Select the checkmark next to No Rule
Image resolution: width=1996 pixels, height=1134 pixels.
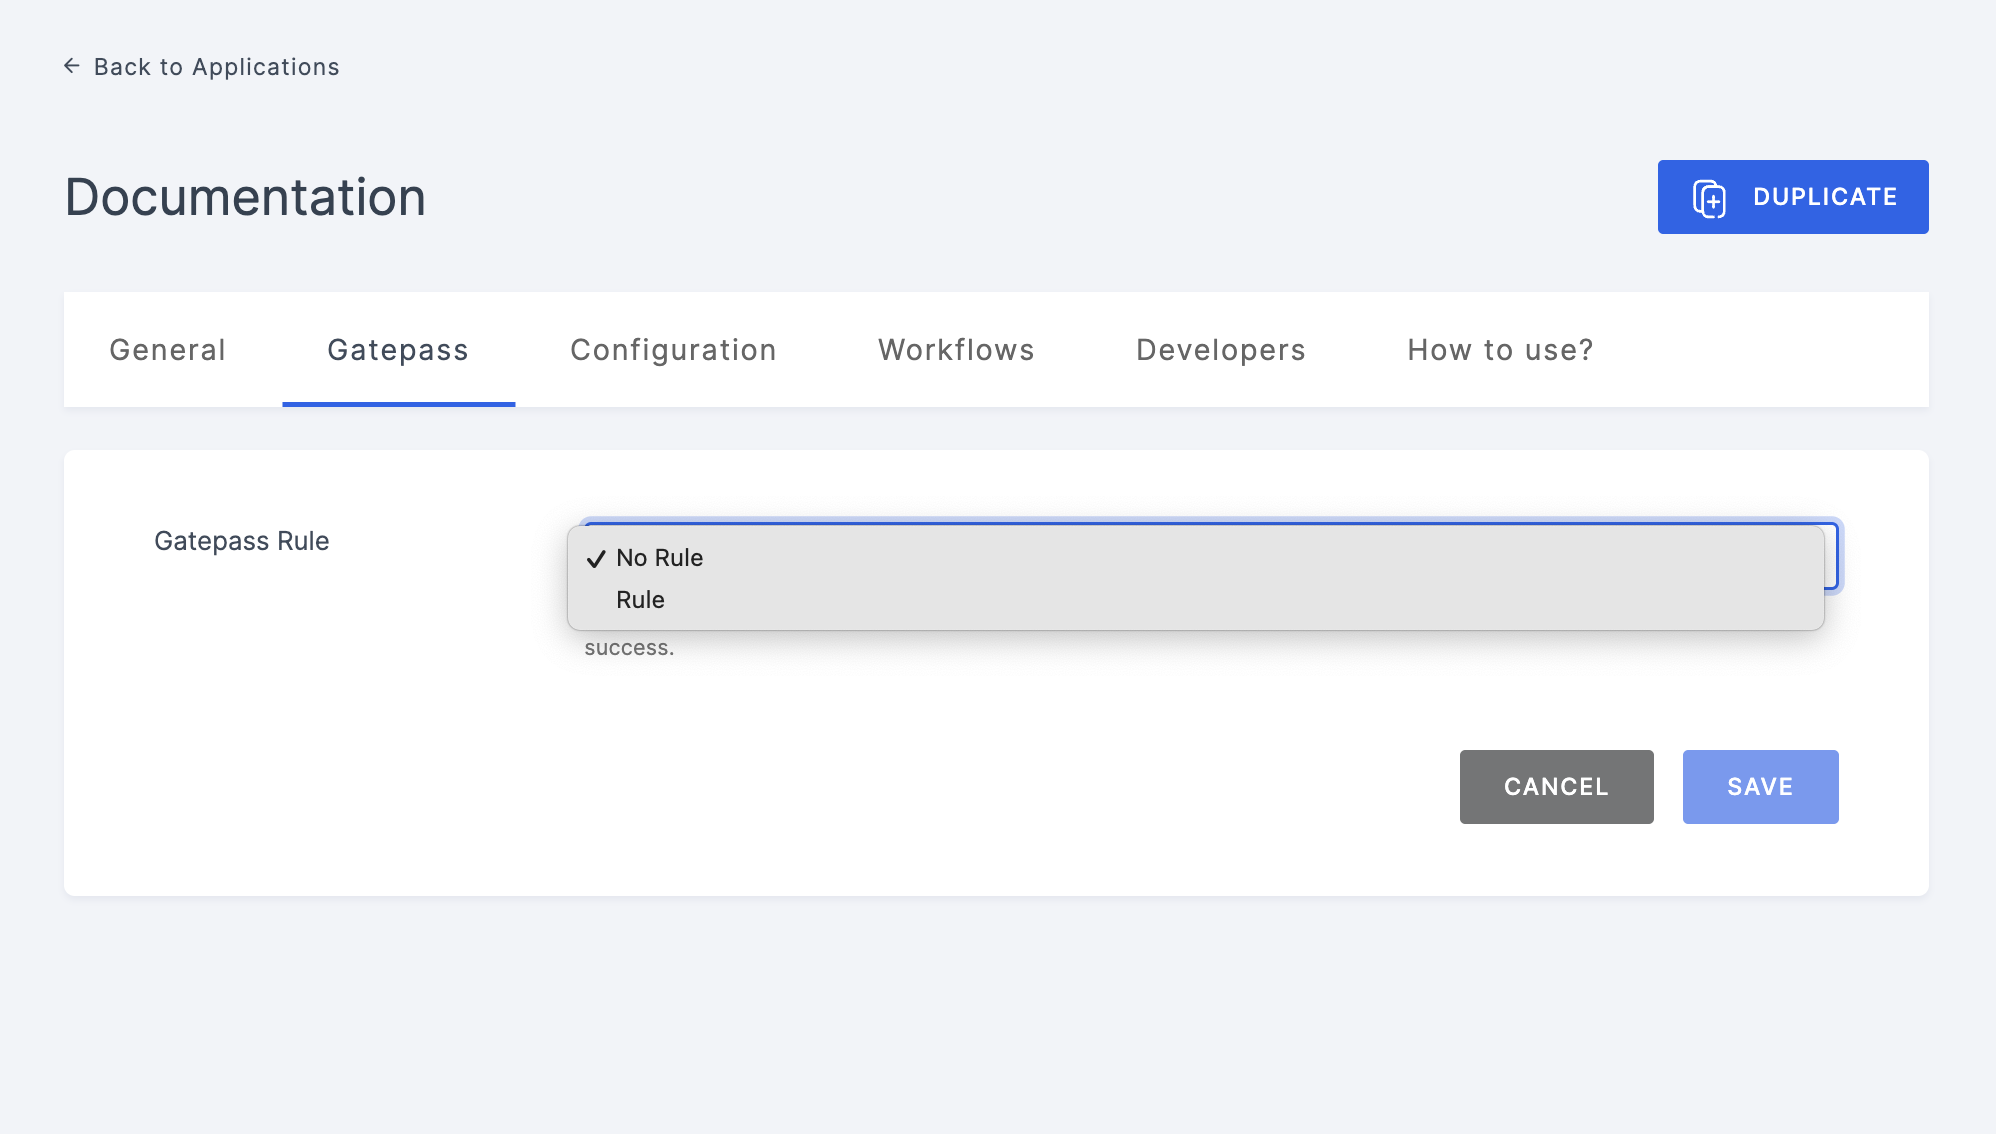pos(595,557)
